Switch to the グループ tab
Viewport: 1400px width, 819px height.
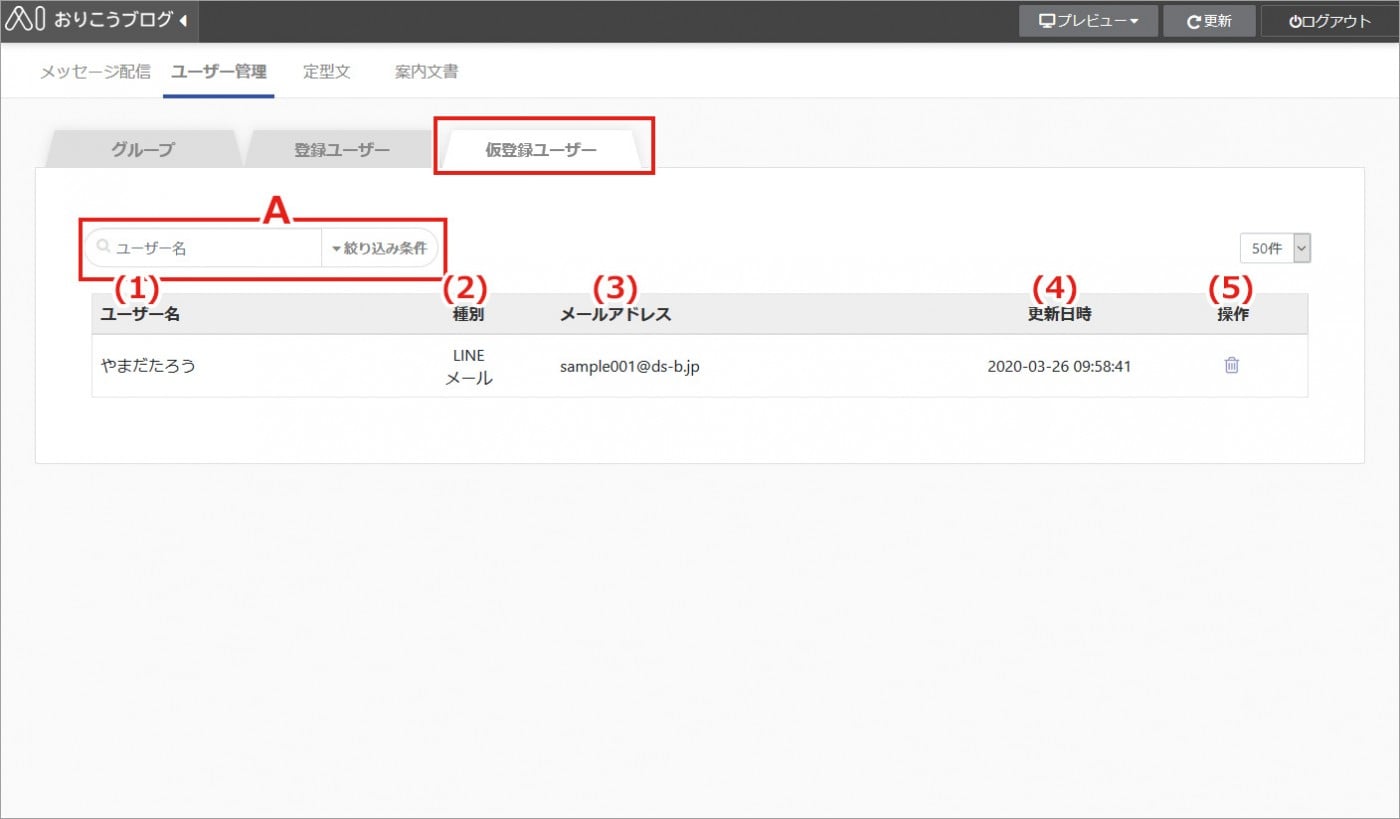coord(142,149)
